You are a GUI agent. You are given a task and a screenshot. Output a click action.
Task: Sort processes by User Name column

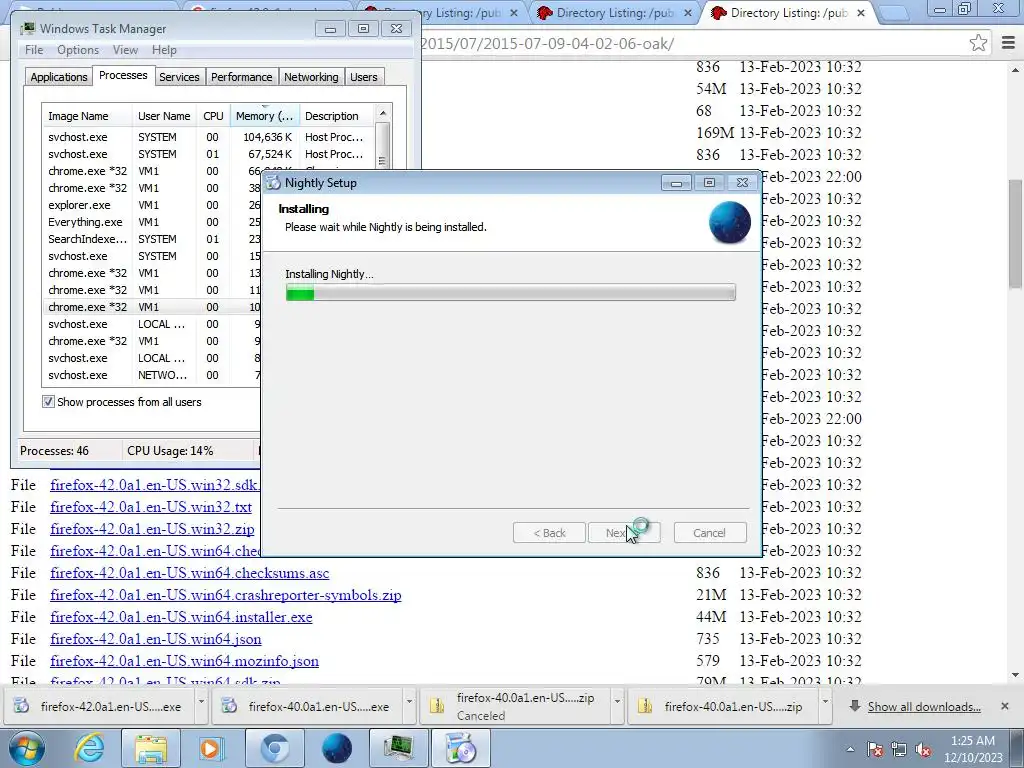164,116
